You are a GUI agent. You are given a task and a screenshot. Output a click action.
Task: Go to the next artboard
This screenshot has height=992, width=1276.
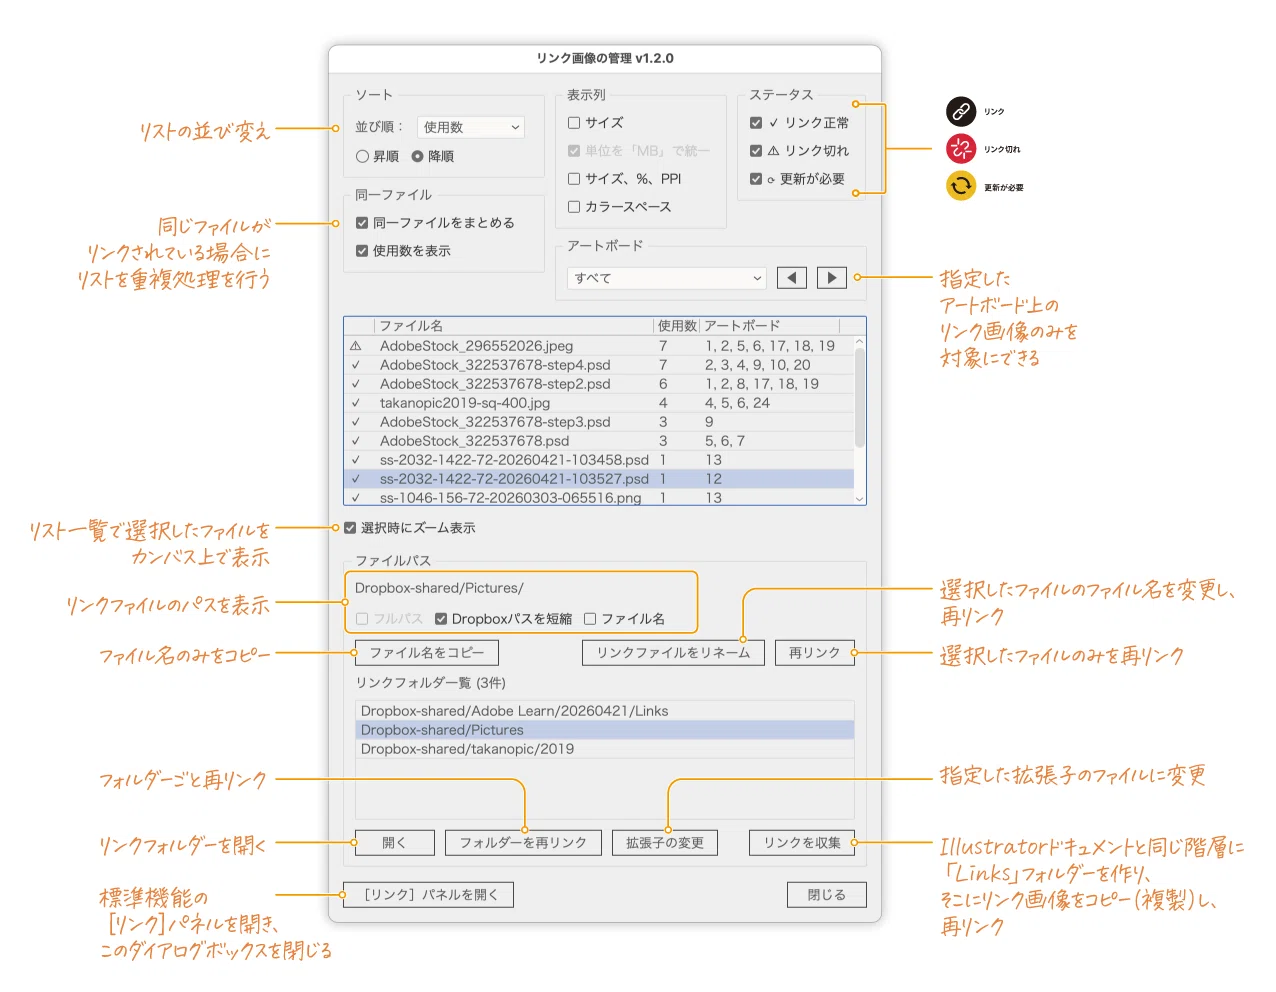pos(832,278)
